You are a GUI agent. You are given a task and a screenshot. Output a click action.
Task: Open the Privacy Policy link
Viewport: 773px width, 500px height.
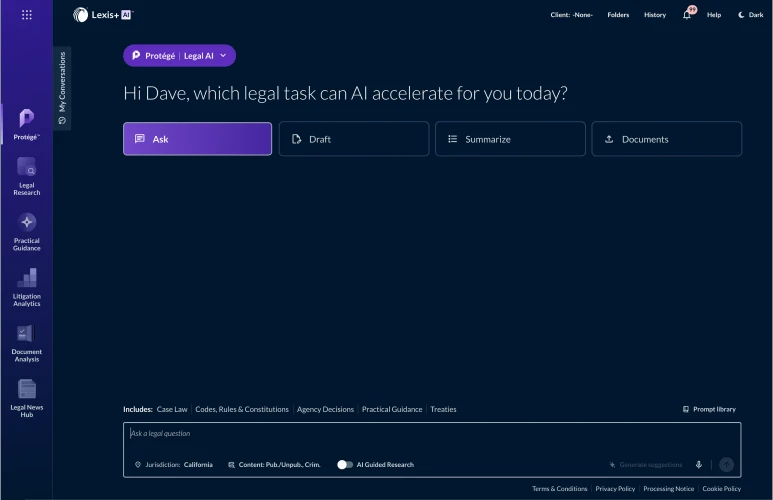point(615,489)
